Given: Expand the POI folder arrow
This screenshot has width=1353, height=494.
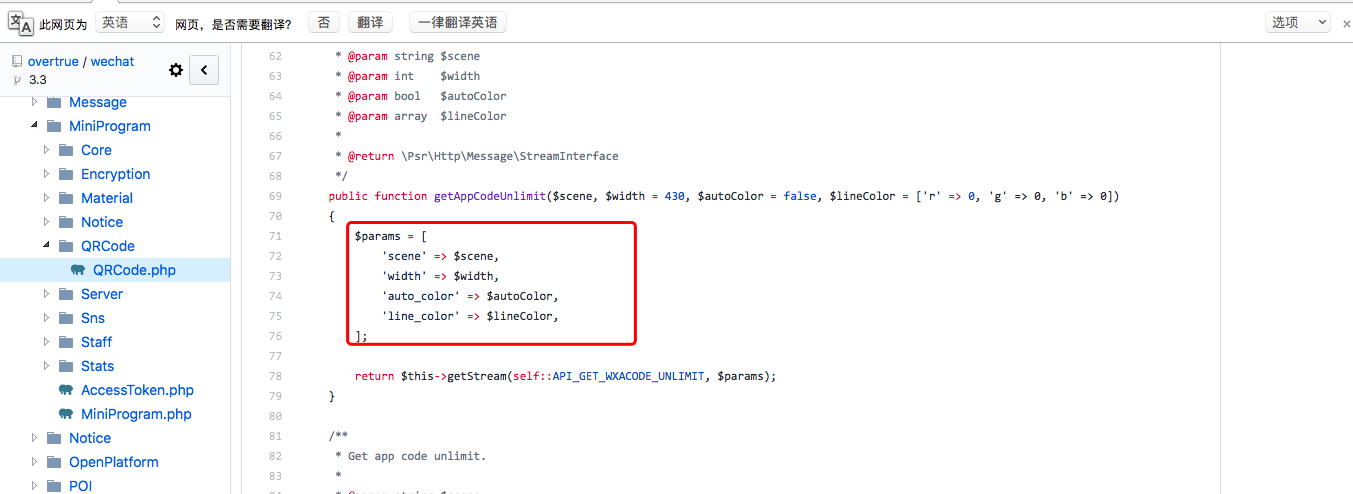Looking at the screenshot, I should (x=35, y=486).
